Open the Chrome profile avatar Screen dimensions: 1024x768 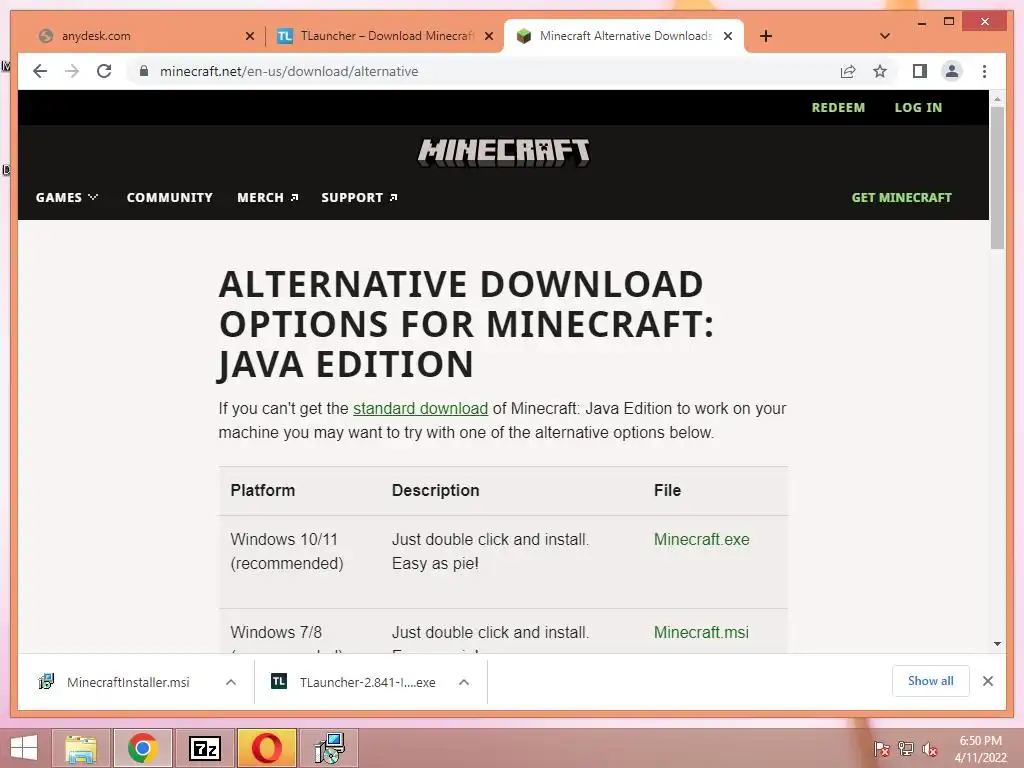[952, 71]
